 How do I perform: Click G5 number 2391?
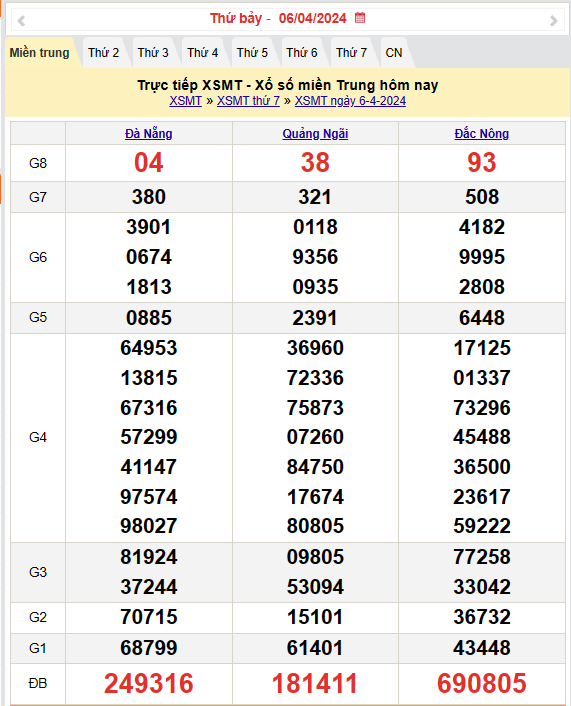[315, 318]
